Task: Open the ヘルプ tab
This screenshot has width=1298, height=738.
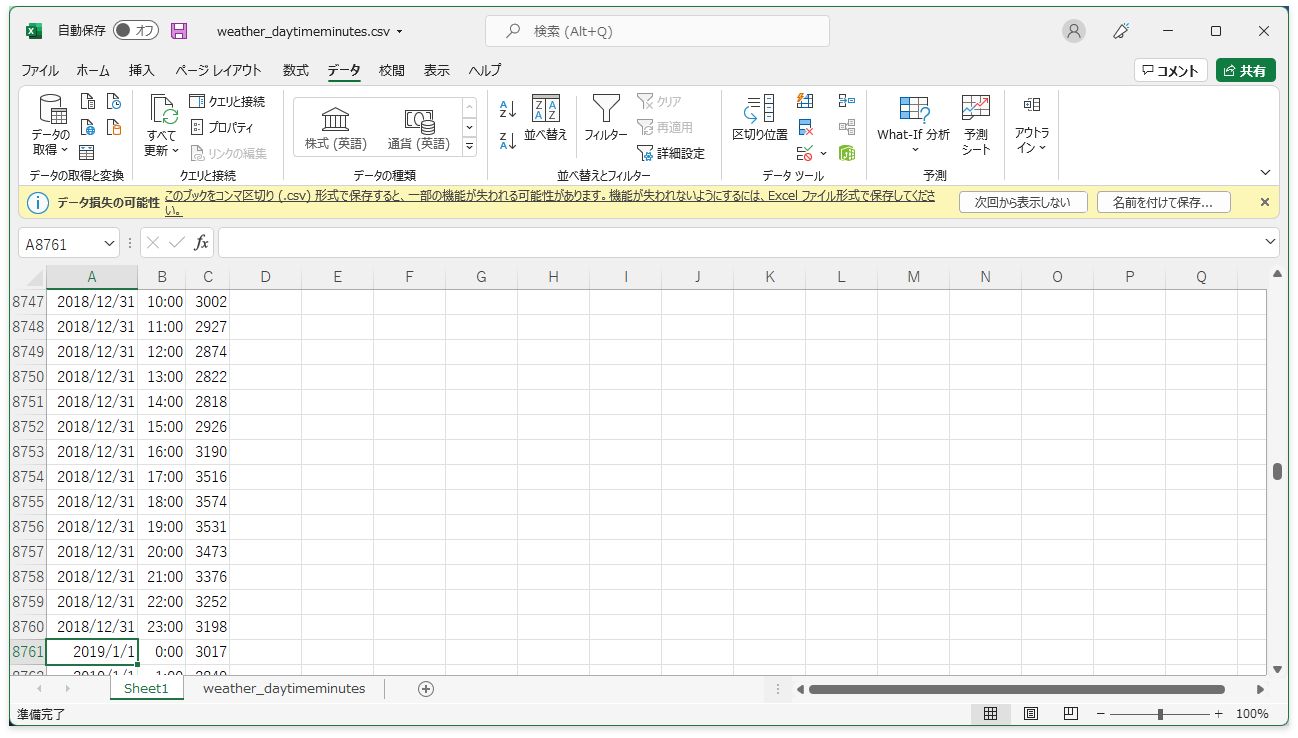Action: click(485, 71)
